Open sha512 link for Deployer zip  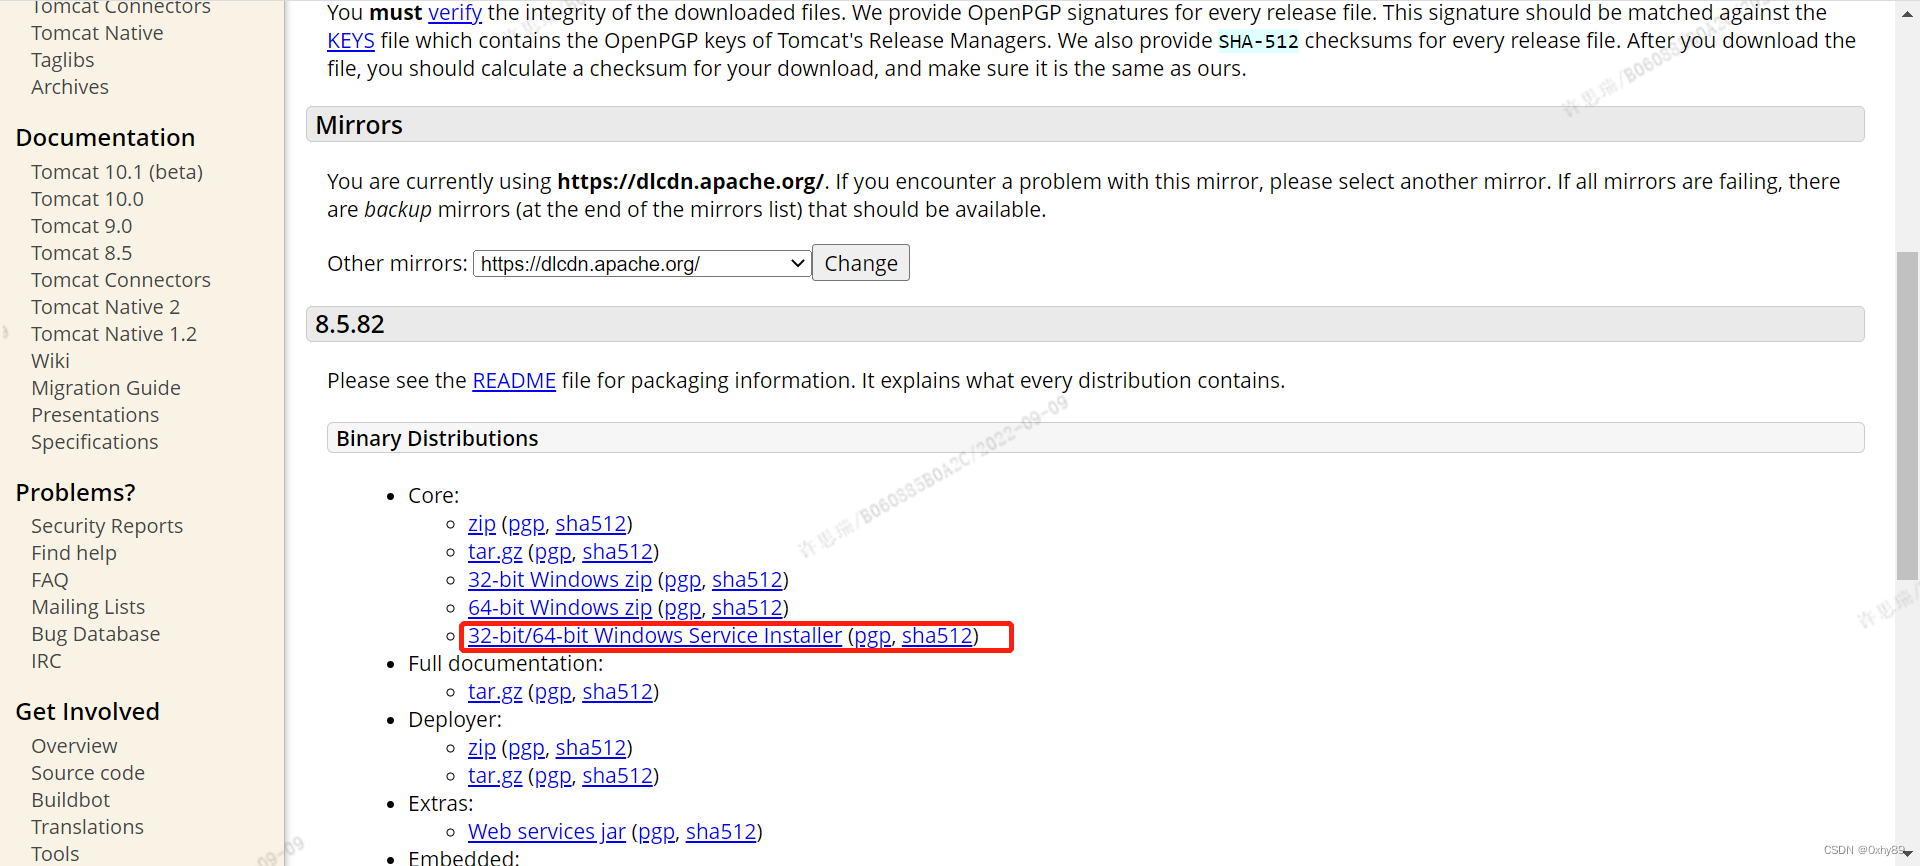click(x=591, y=748)
